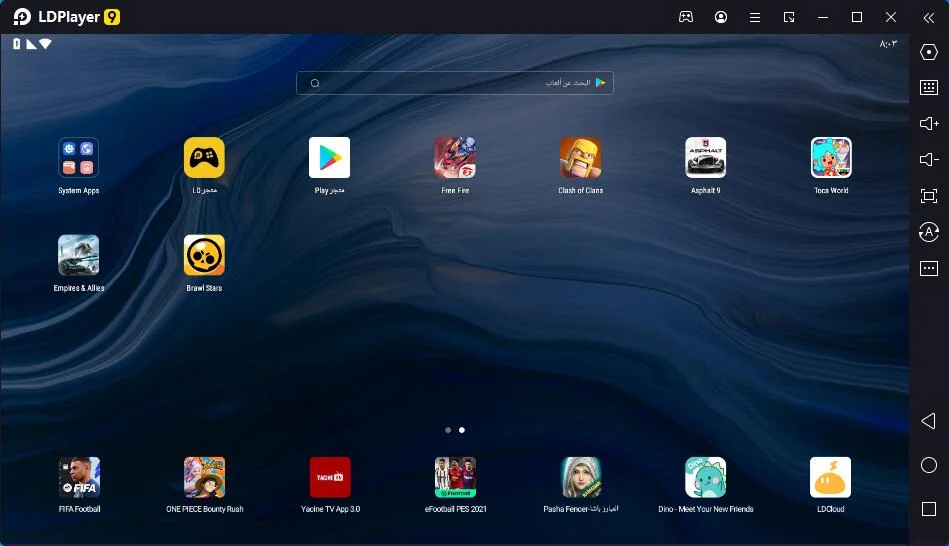Decrease volume with the speaker minus icon
This screenshot has width=949, height=546.
(x=929, y=159)
